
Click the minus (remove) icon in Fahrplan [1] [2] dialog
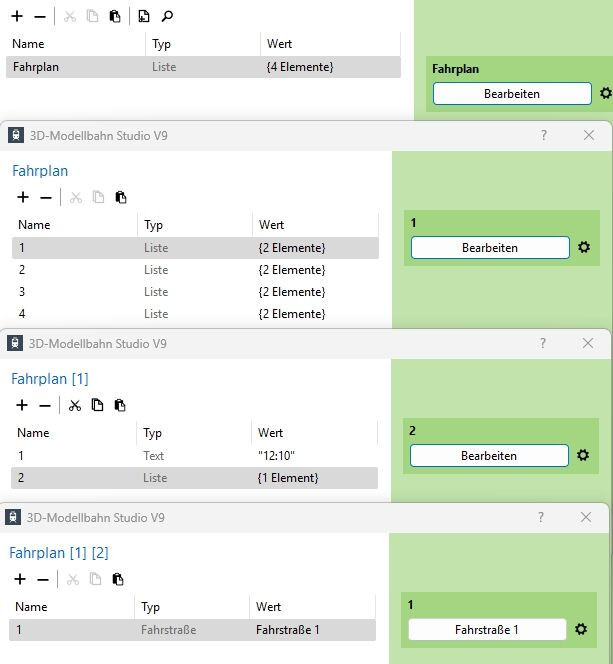tap(43, 579)
